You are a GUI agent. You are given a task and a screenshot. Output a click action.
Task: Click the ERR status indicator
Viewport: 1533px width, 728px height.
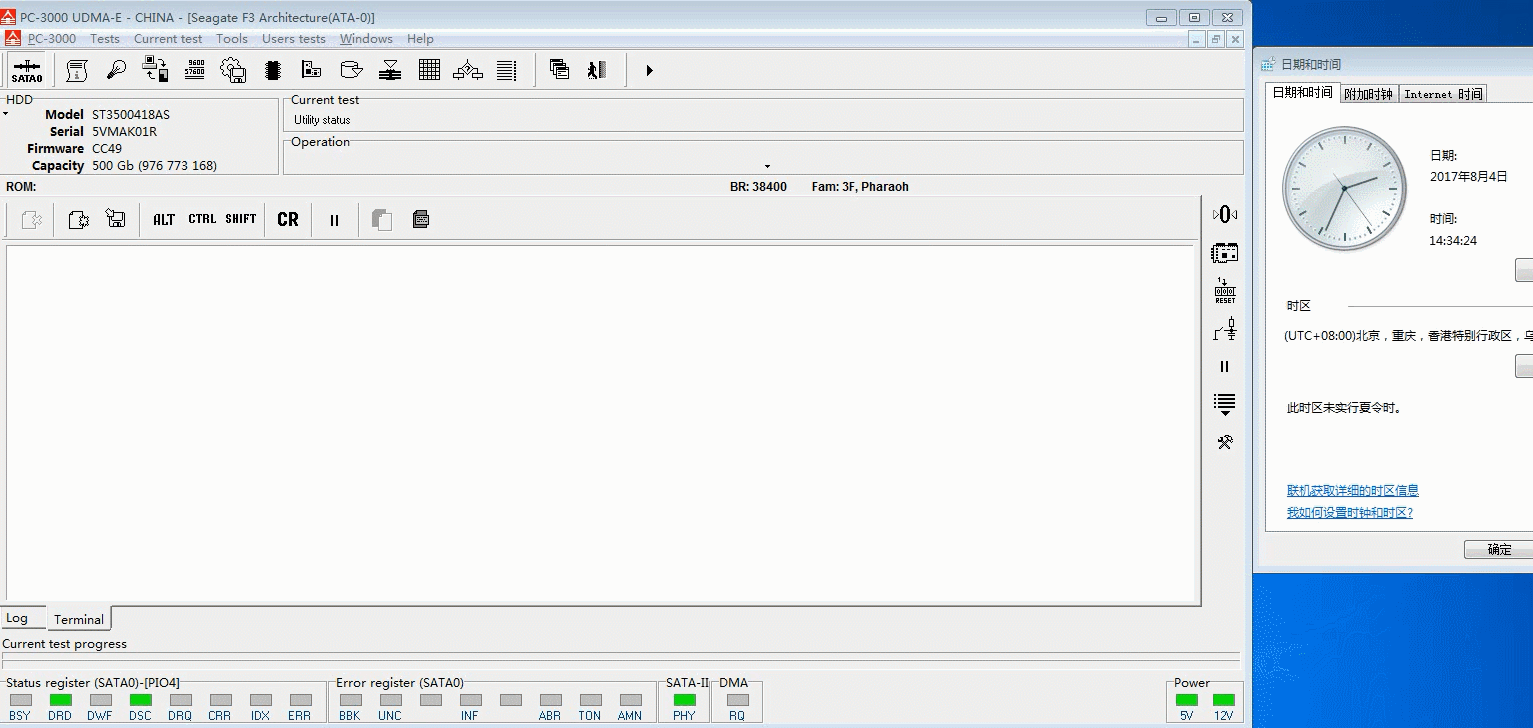300,700
